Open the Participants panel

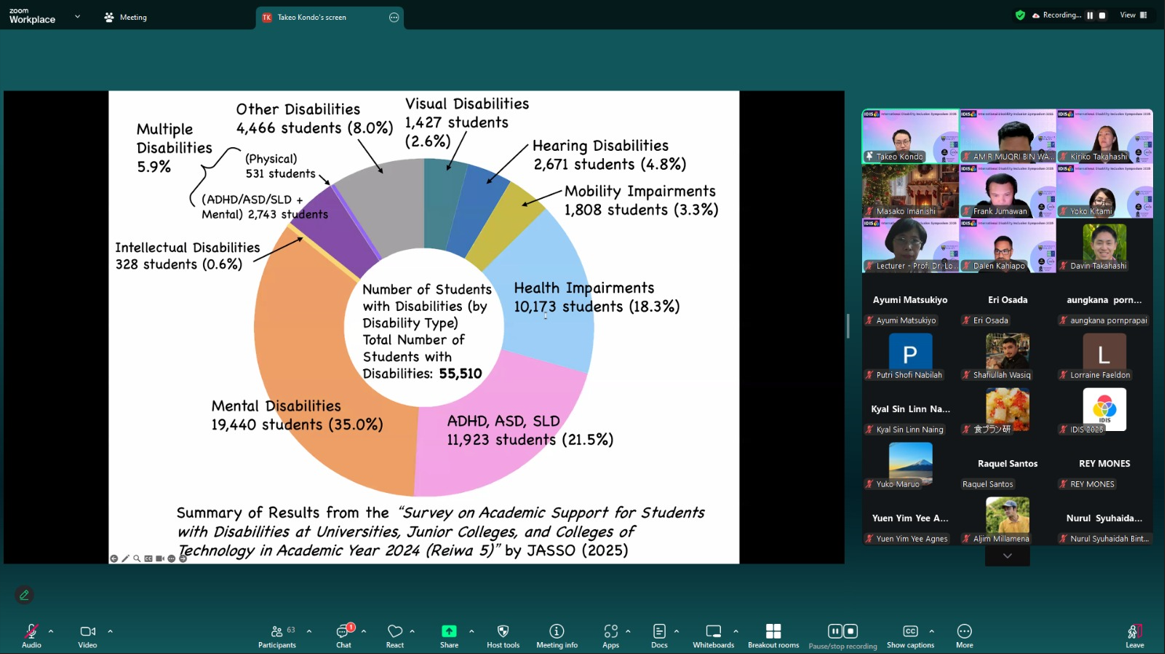[277, 634]
